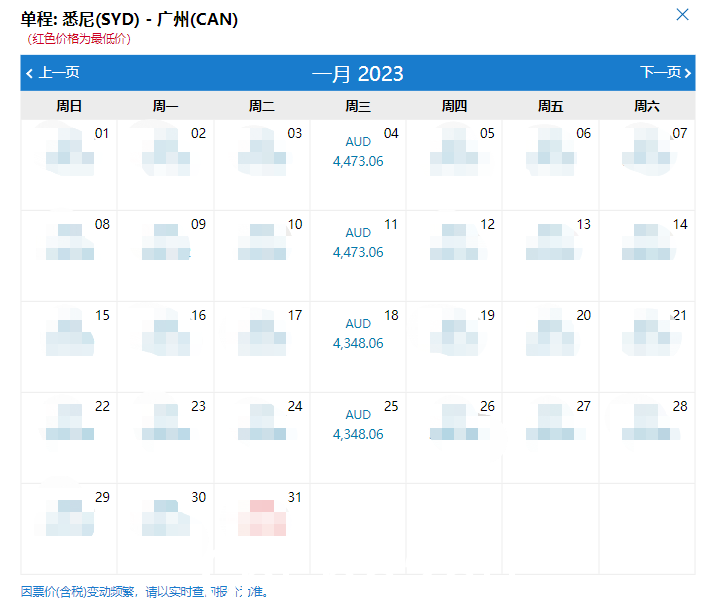Choose the date 12 cell
The image size is (718, 608).
coord(454,256)
